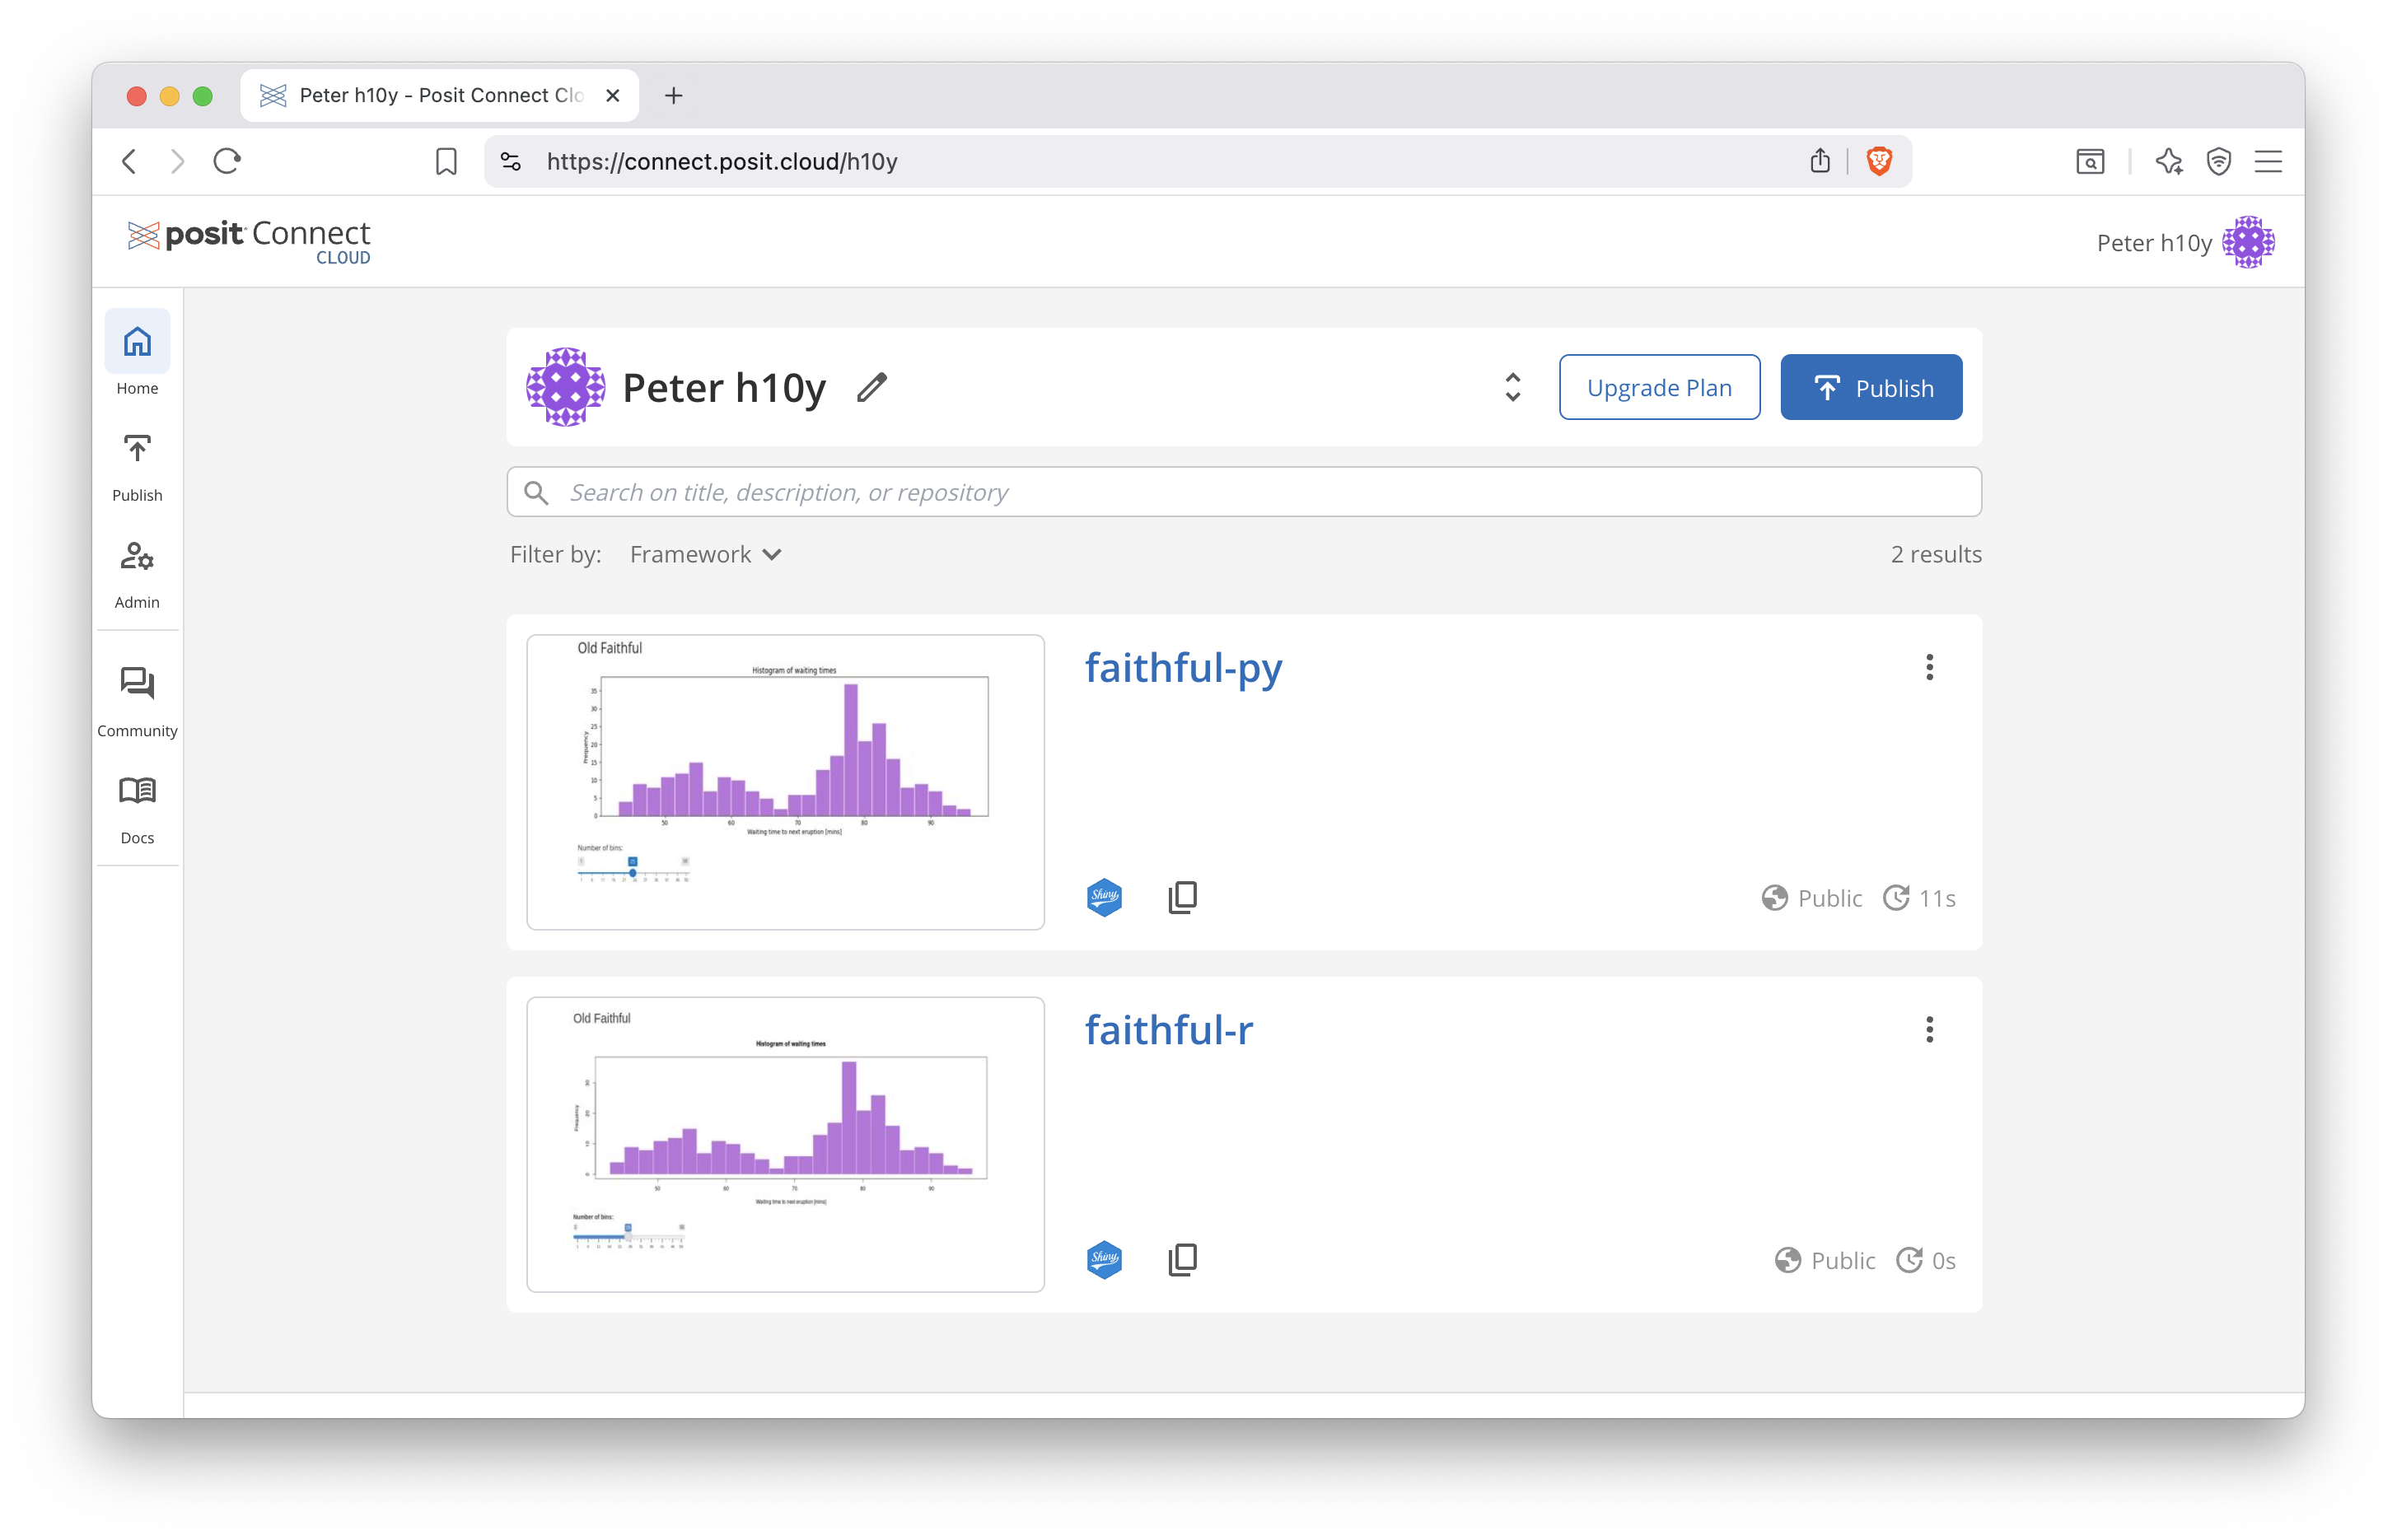The height and width of the screenshot is (1540, 2397).
Task: Expand the Framework filter dropdown
Action: point(706,554)
